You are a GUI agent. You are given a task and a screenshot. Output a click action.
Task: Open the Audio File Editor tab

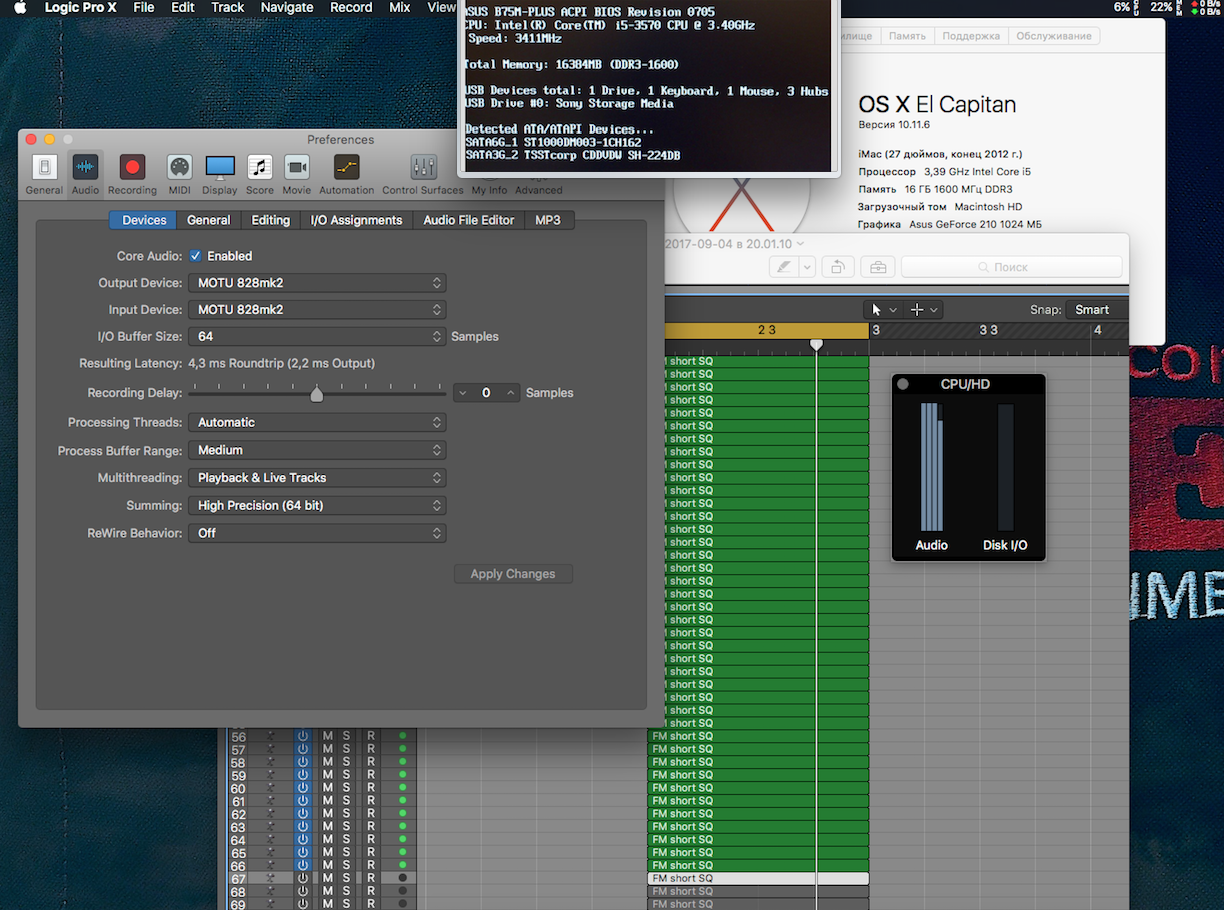(468, 220)
